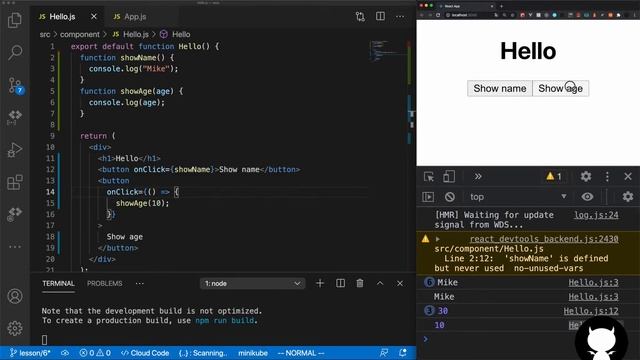This screenshot has width=640, height=360.
Task: Create a new terminal with plus icon
Action: pos(320,283)
